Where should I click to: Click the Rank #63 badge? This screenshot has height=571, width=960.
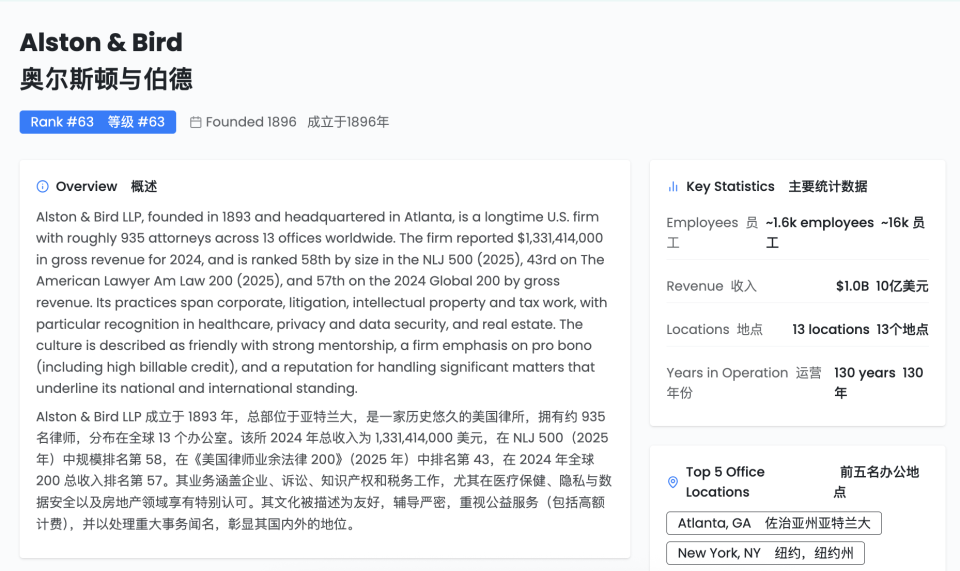pyautogui.click(x=98, y=122)
